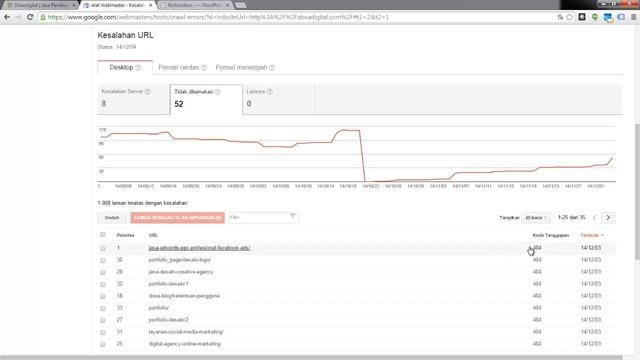Go back with the browser back arrow
The width and height of the screenshot is (640, 360).
pos(7,17)
